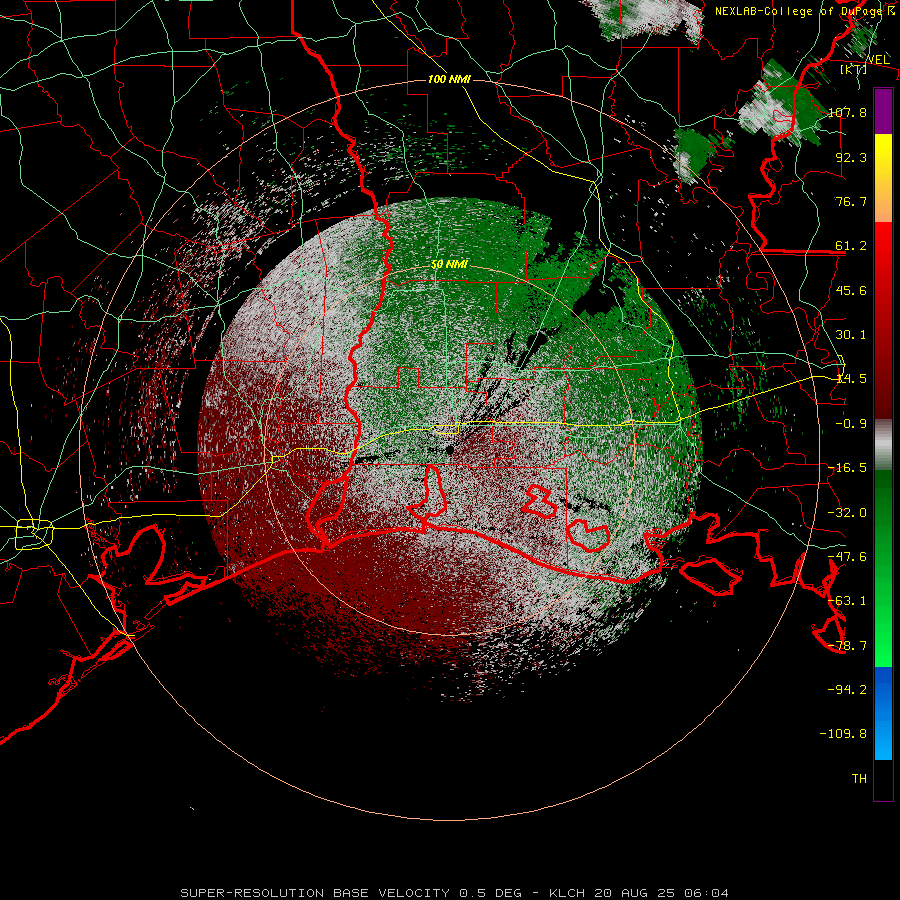Click the radar product caption at bottom
The height and width of the screenshot is (900, 900).
point(455,893)
